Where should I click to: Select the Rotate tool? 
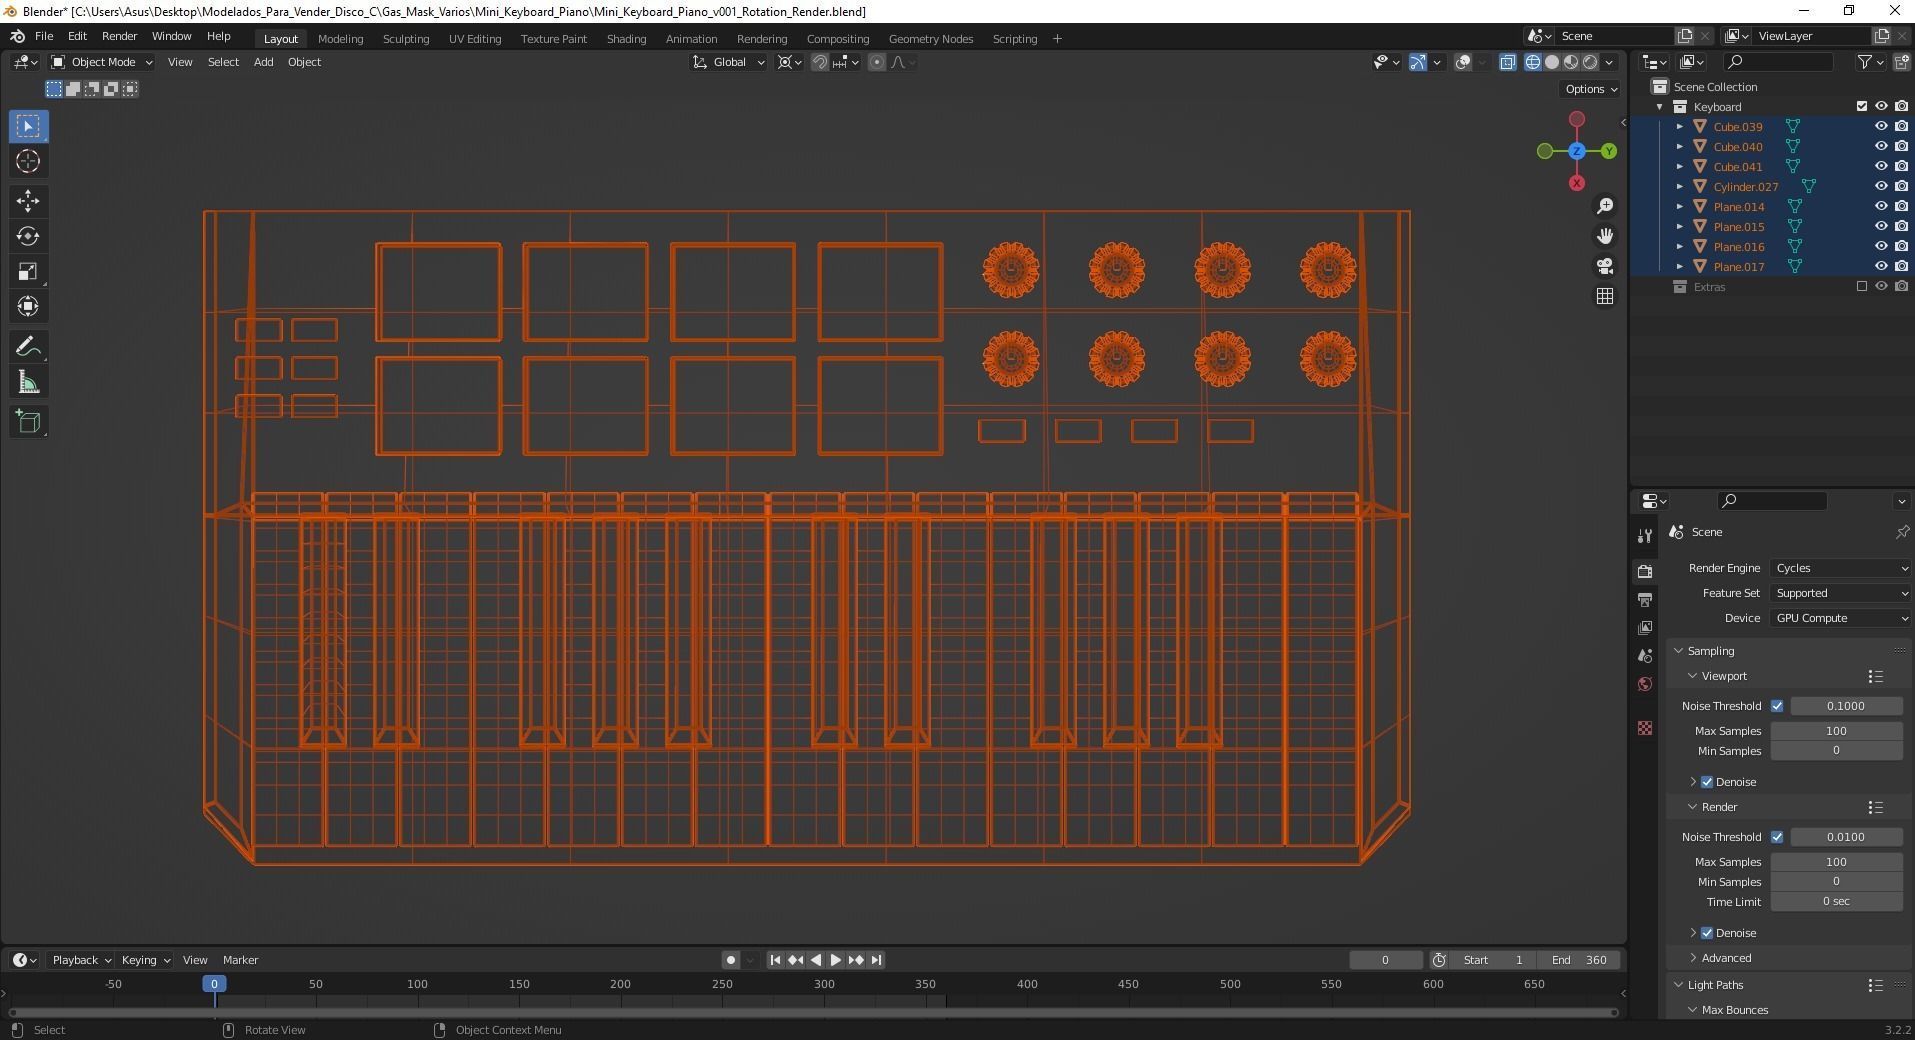28,237
